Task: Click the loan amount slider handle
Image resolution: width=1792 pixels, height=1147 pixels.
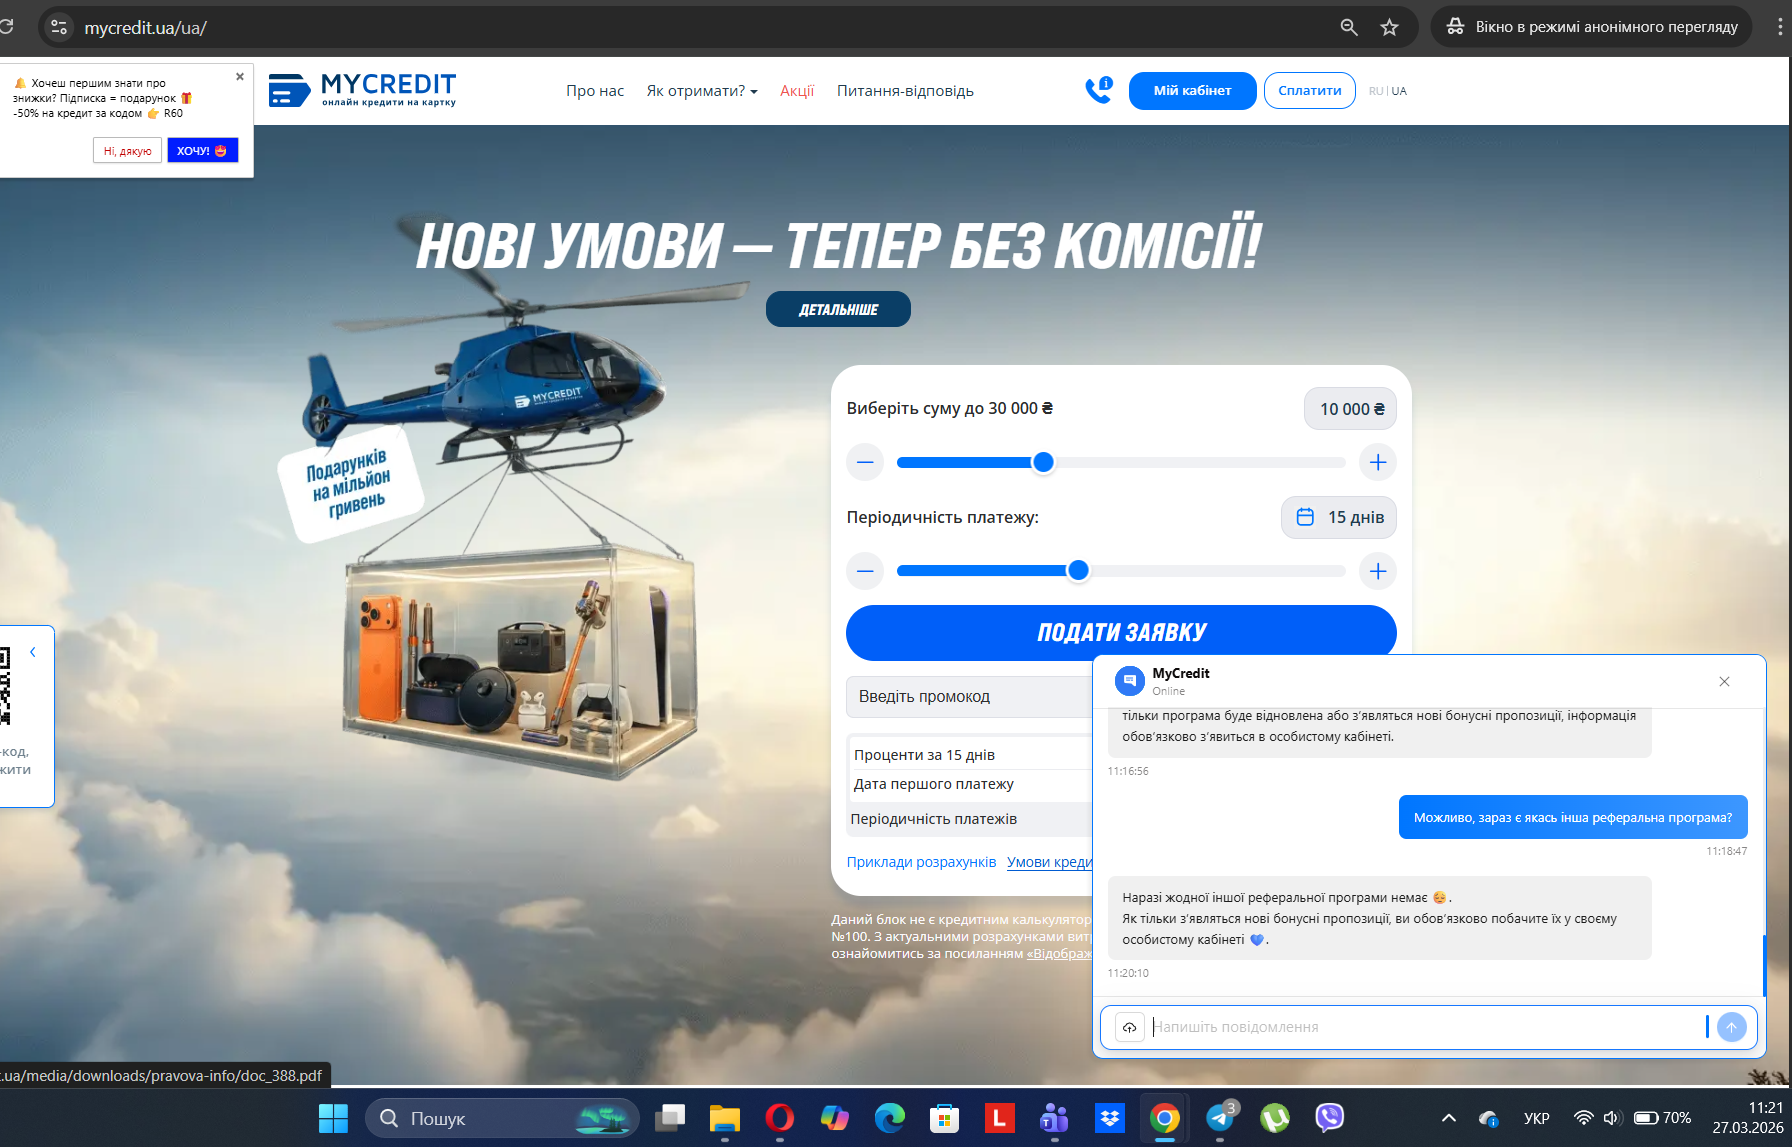Action: pyautogui.click(x=1043, y=462)
